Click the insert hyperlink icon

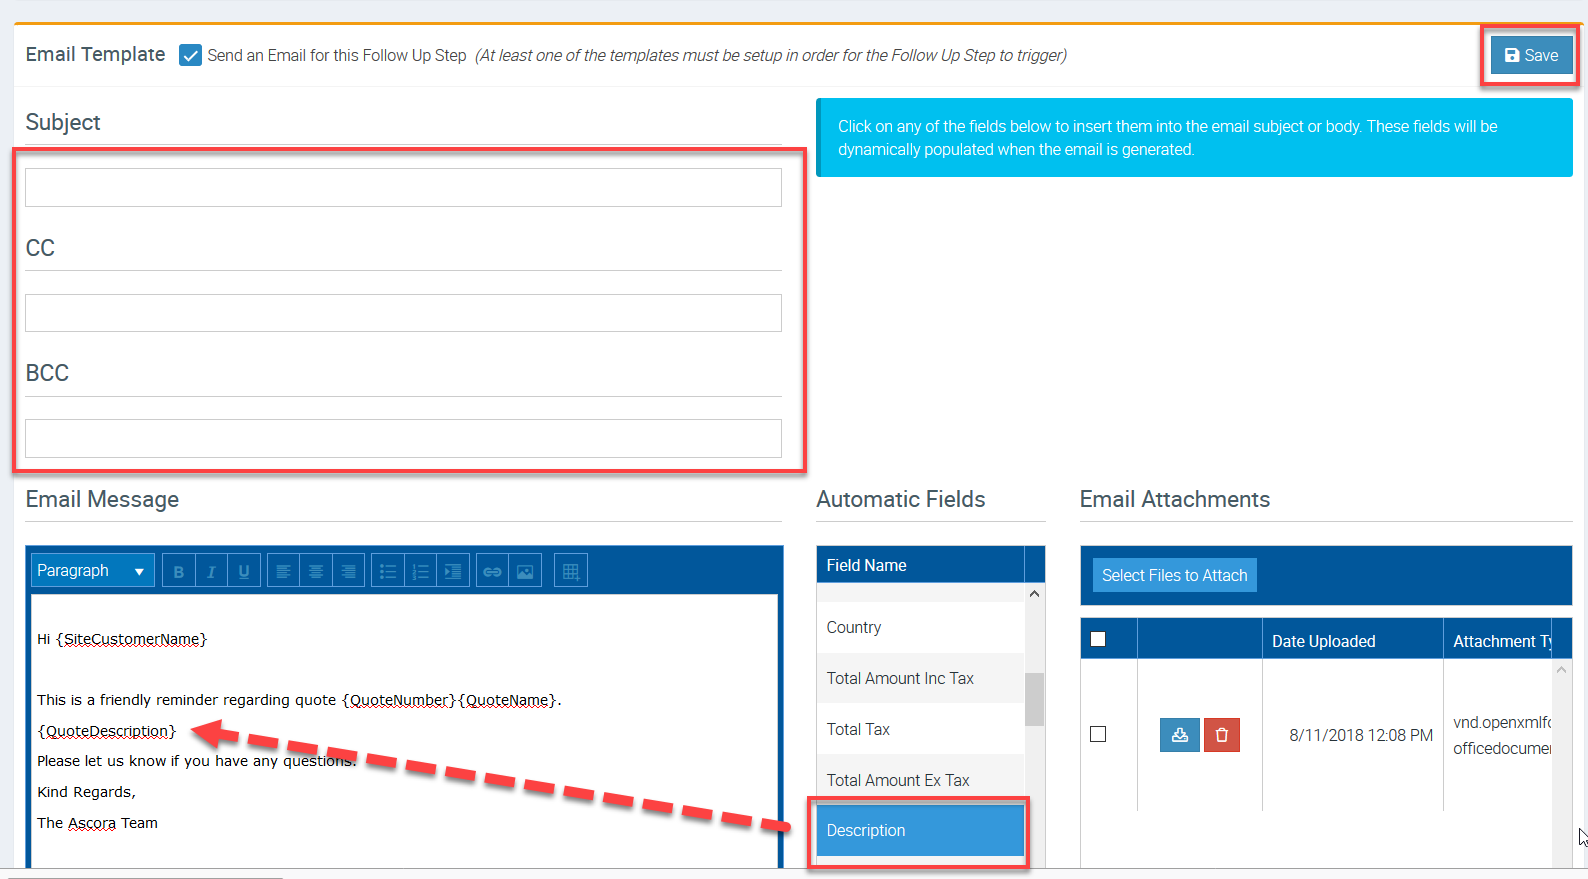(x=492, y=571)
